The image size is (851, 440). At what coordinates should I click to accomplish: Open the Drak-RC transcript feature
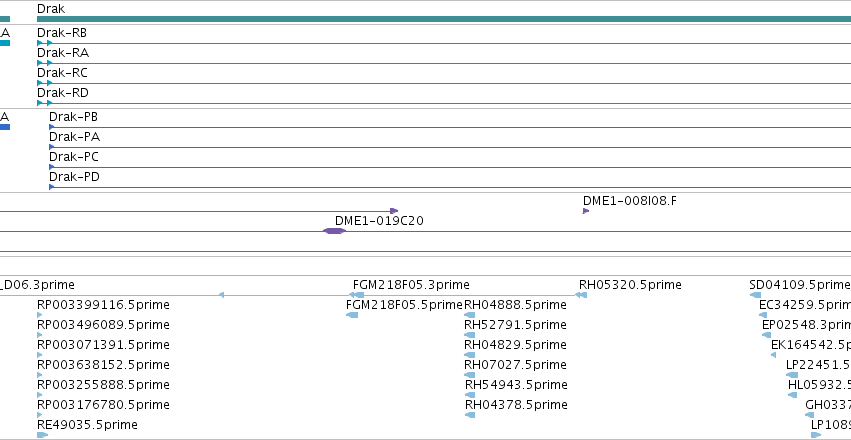(x=444, y=83)
